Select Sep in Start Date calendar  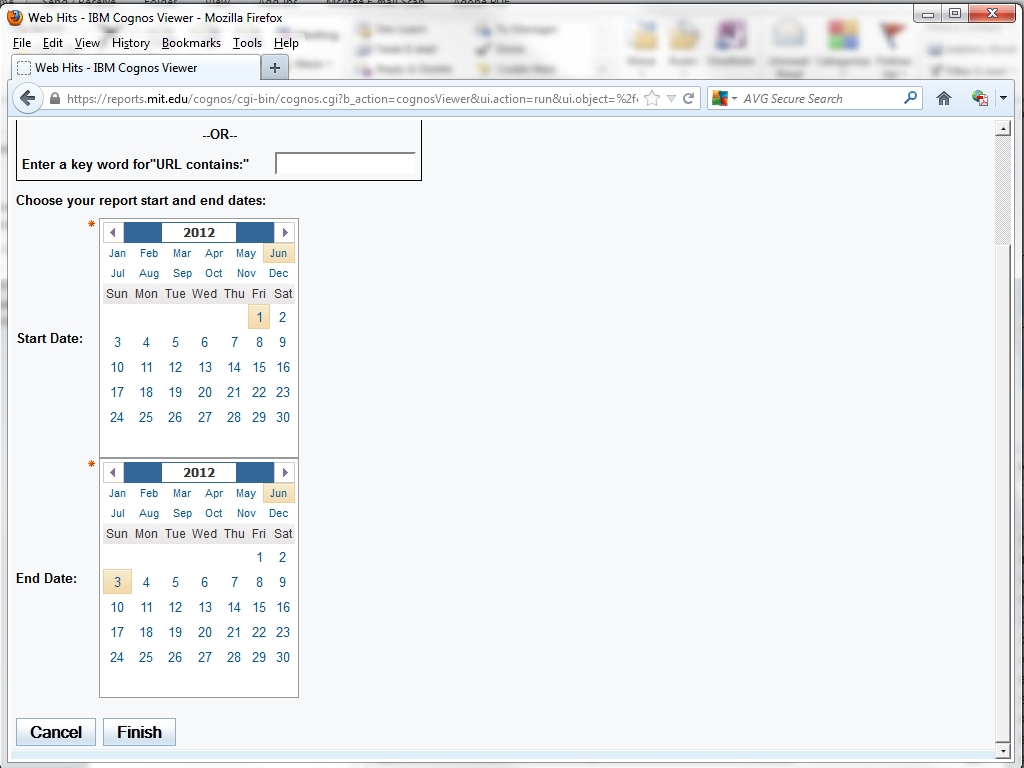click(182, 273)
